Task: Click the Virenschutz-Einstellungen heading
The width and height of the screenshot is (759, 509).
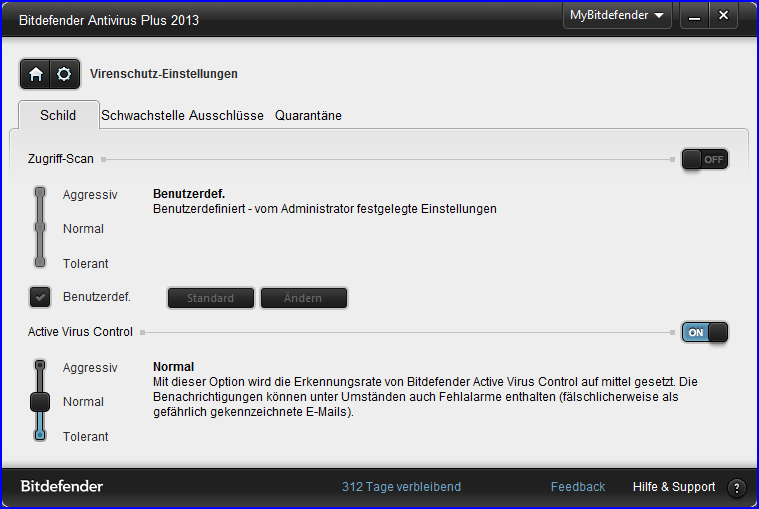Action: point(164,74)
